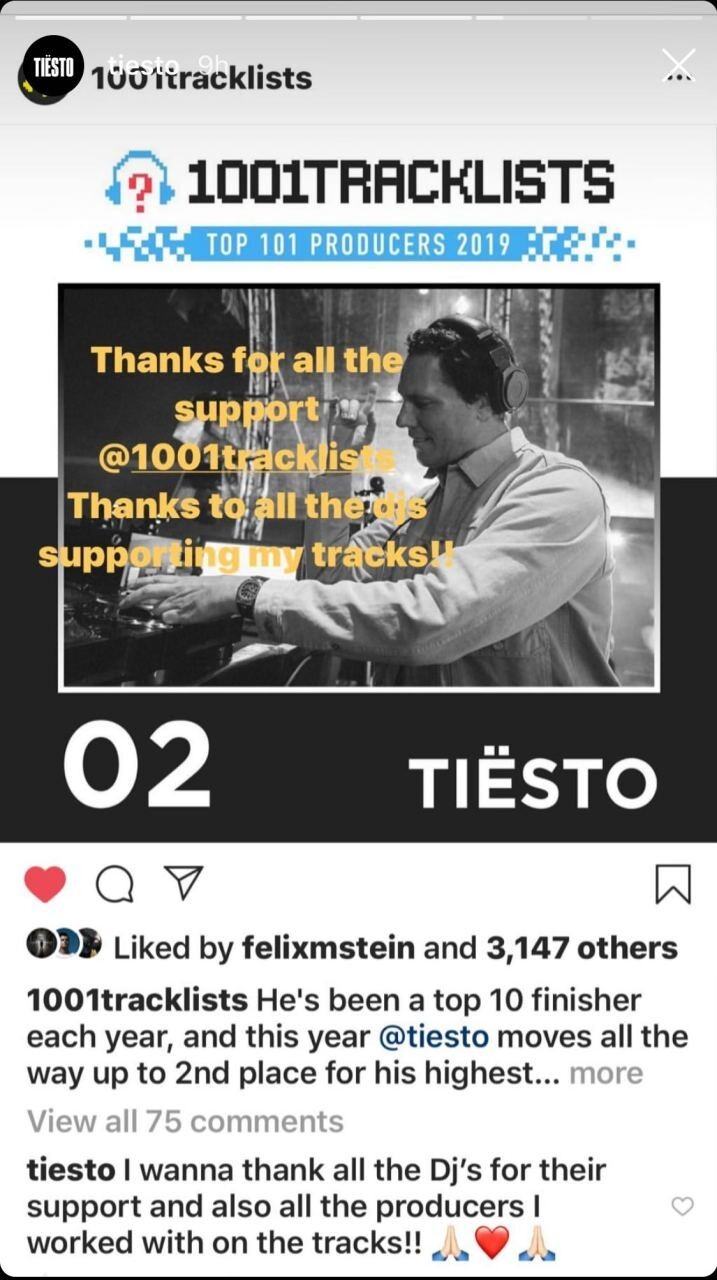Expand caption by tapping more
The height and width of the screenshot is (1280, 717).
(606, 1074)
